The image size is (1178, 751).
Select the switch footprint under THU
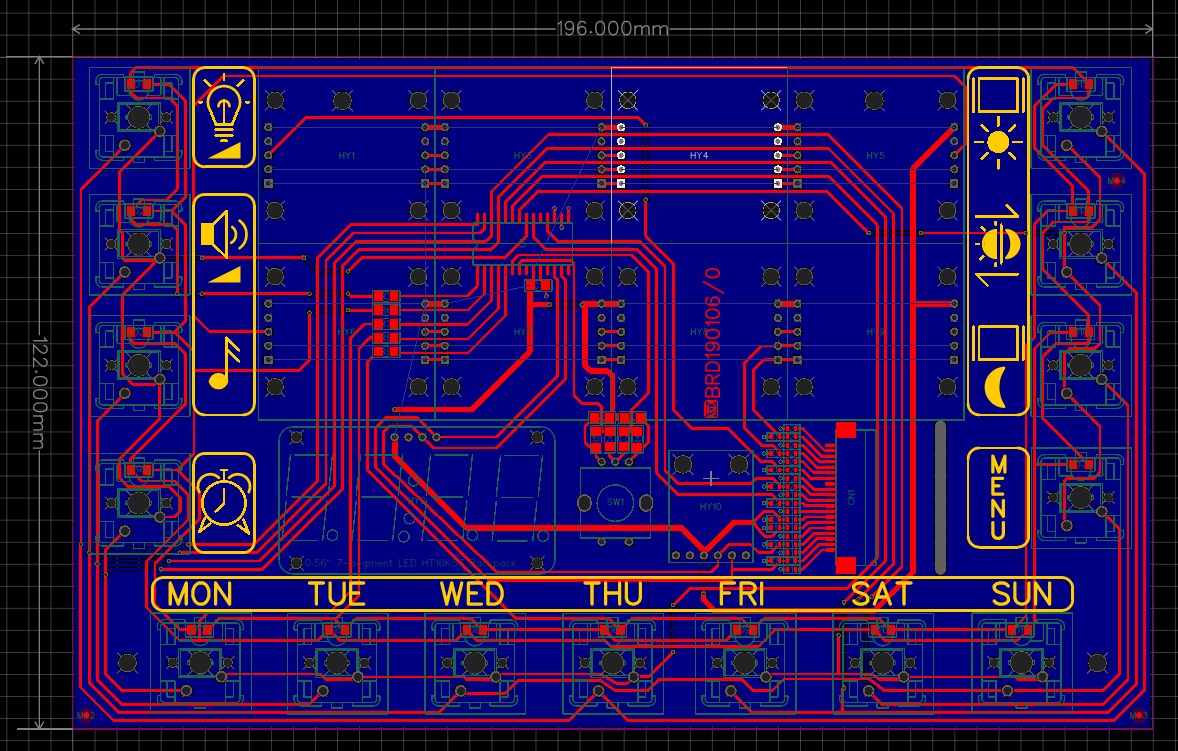click(612, 663)
